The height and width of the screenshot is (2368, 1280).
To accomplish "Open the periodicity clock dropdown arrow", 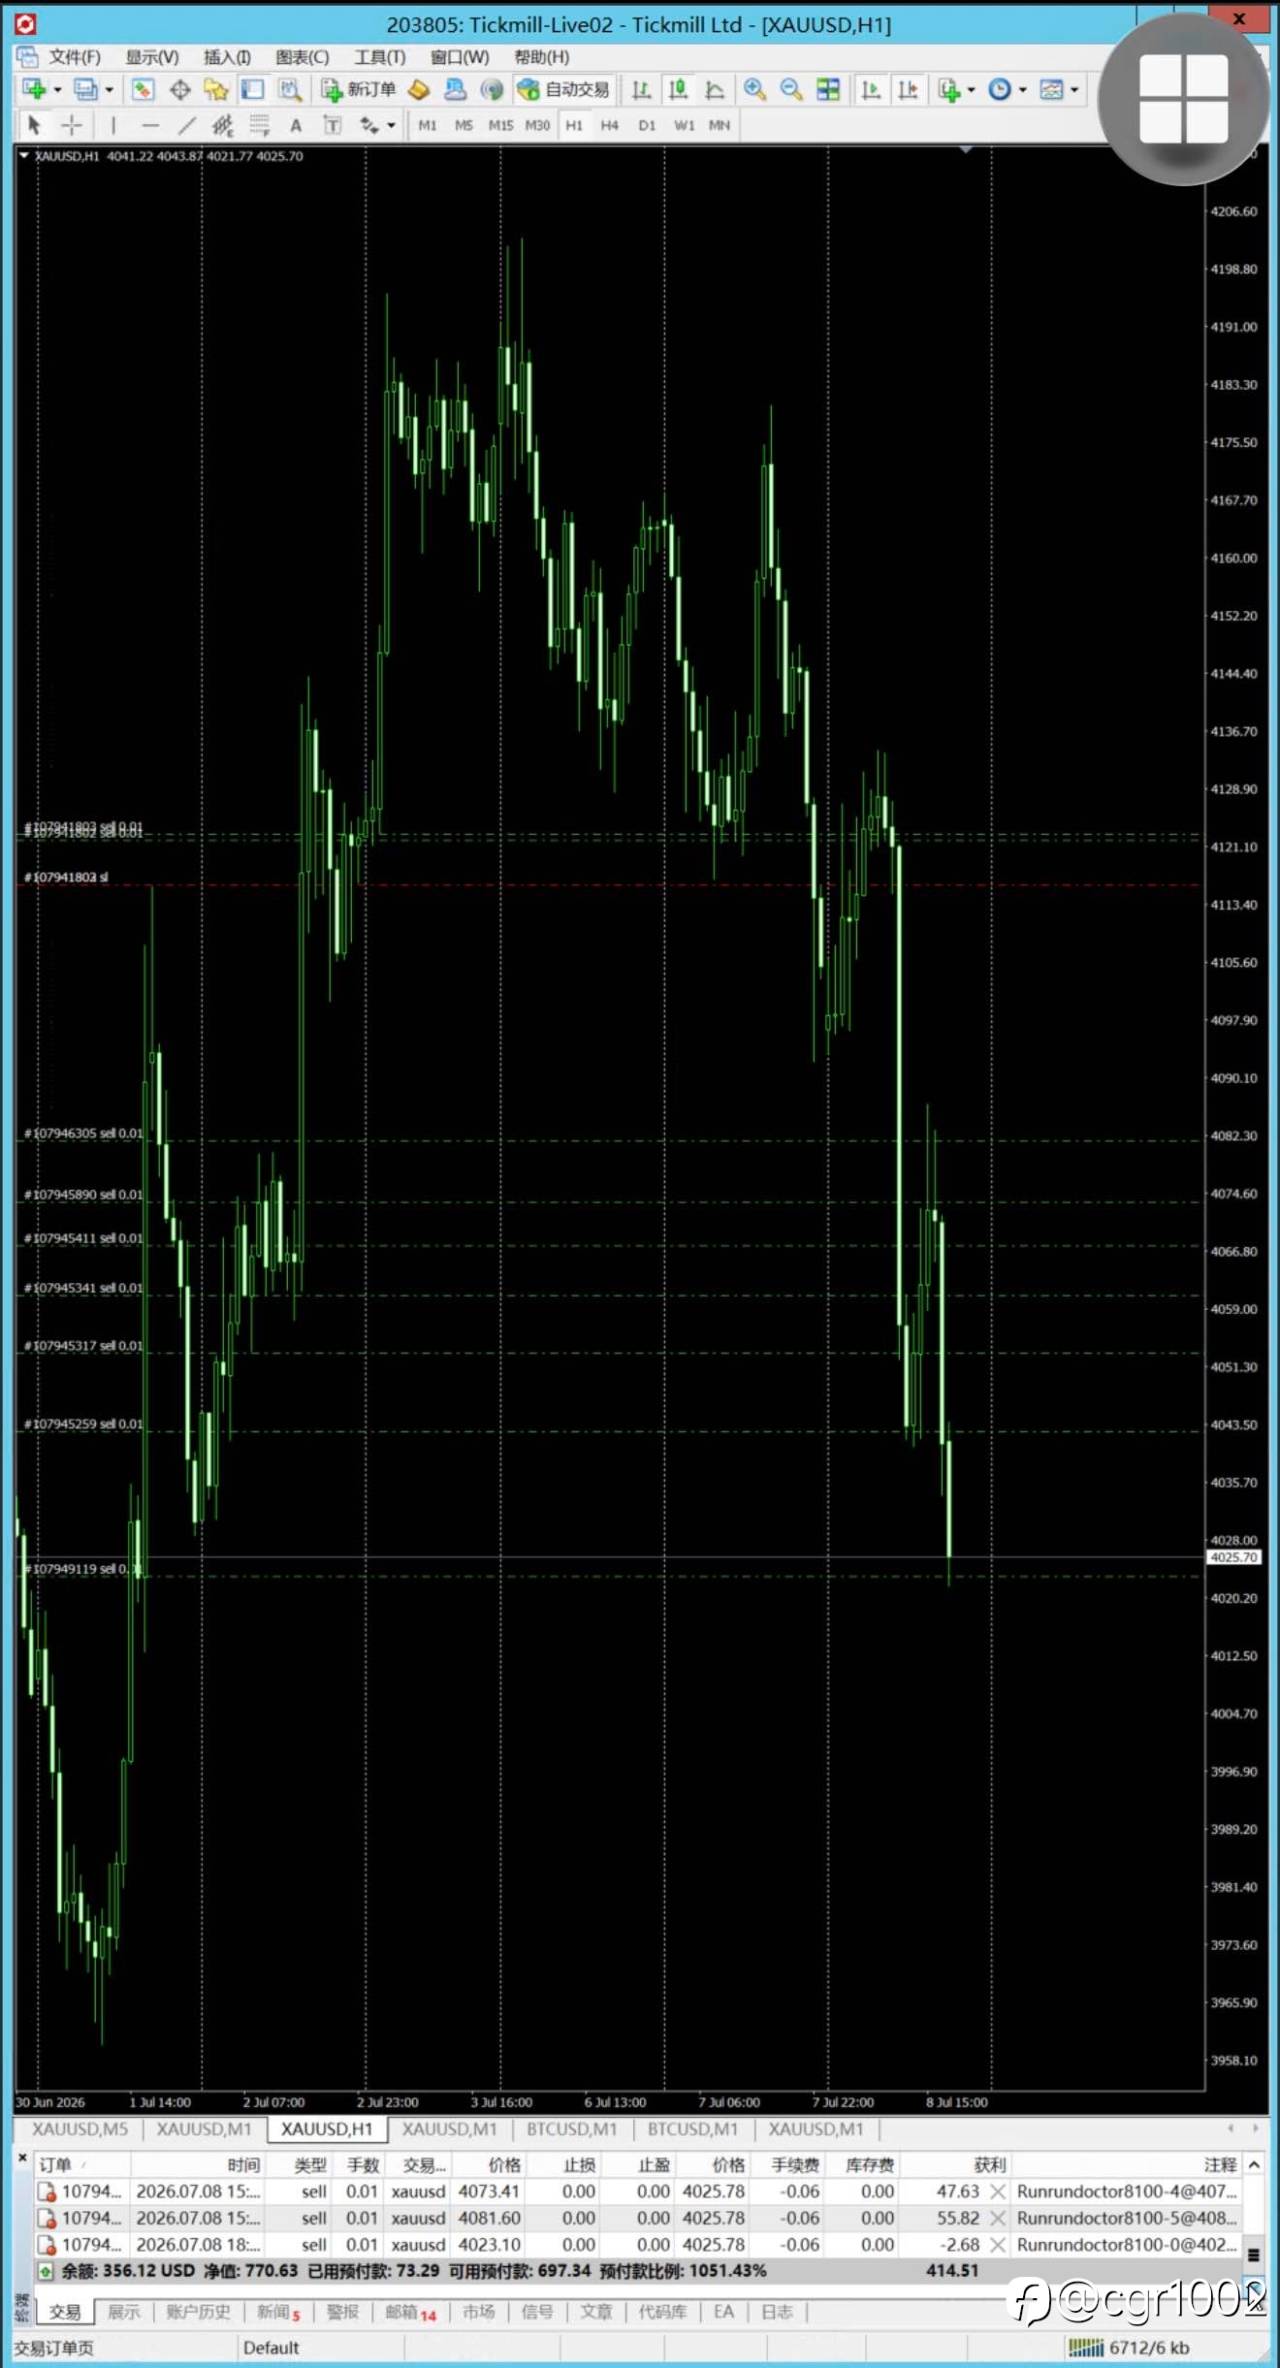I will point(1022,90).
